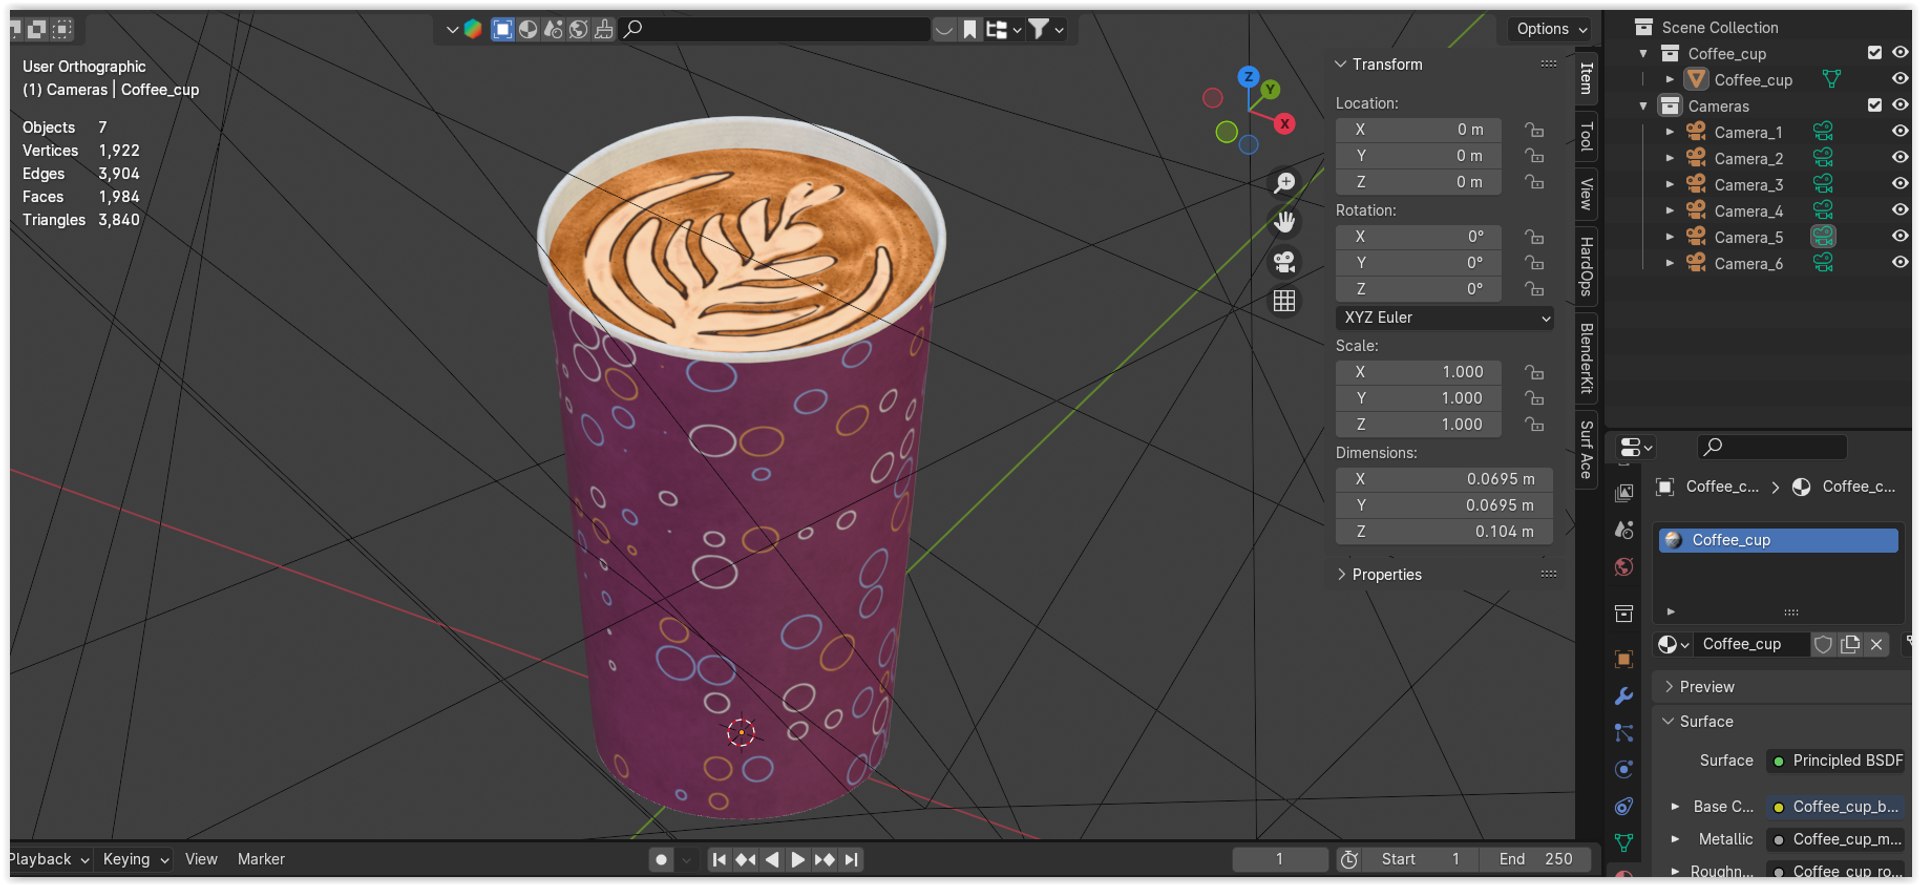
Task: Open the HardOps sidebar tab
Action: click(x=1586, y=266)
